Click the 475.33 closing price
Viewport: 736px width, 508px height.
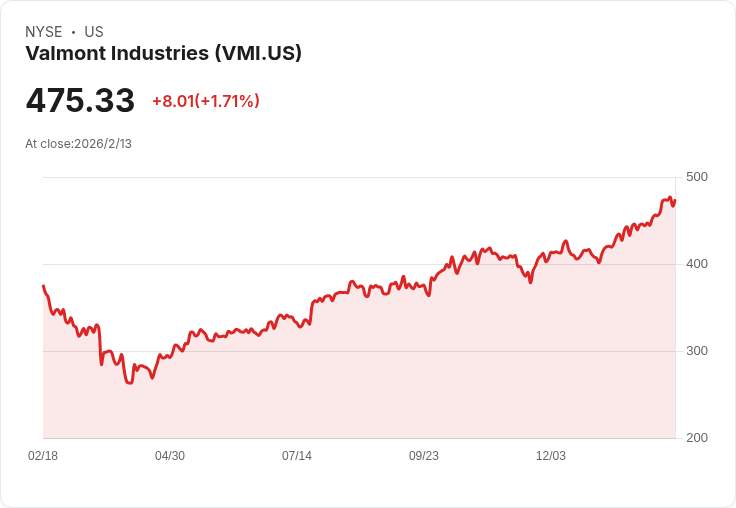point(80,101)
